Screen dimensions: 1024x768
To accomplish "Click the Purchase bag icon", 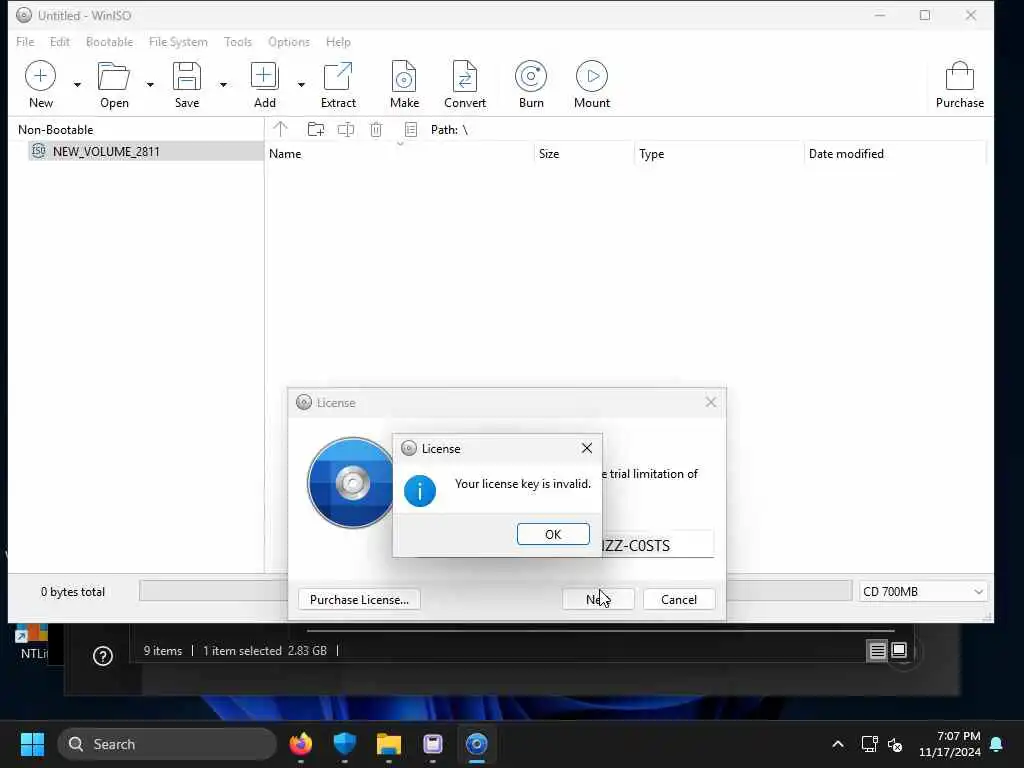I will click(959, 84).
